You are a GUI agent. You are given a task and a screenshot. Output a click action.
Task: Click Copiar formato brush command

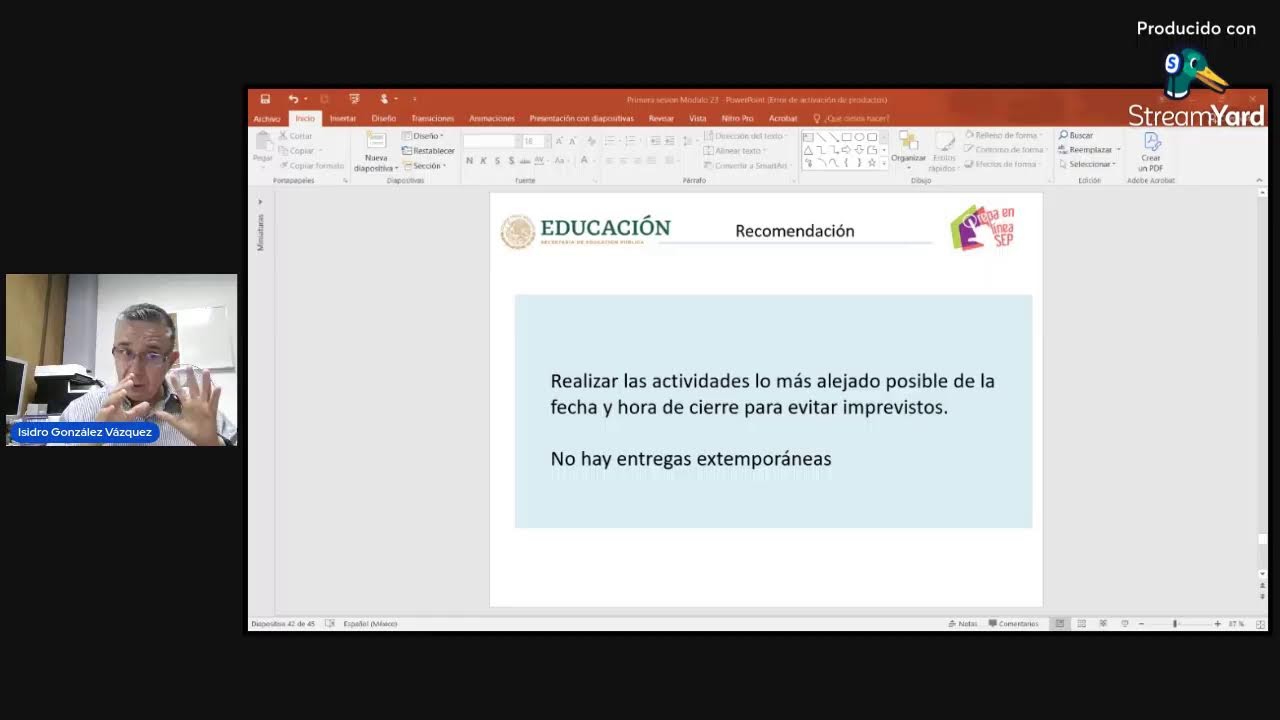click(311, 166)
